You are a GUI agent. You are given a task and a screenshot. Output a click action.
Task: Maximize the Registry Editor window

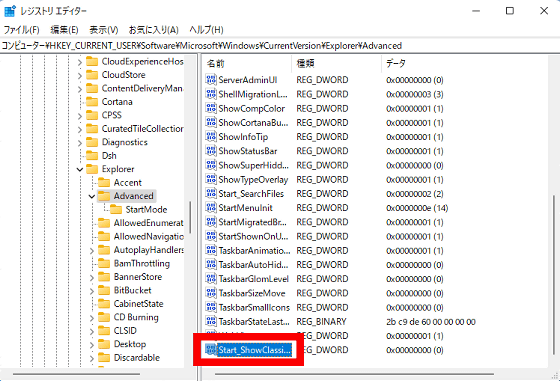pos(510,11)
